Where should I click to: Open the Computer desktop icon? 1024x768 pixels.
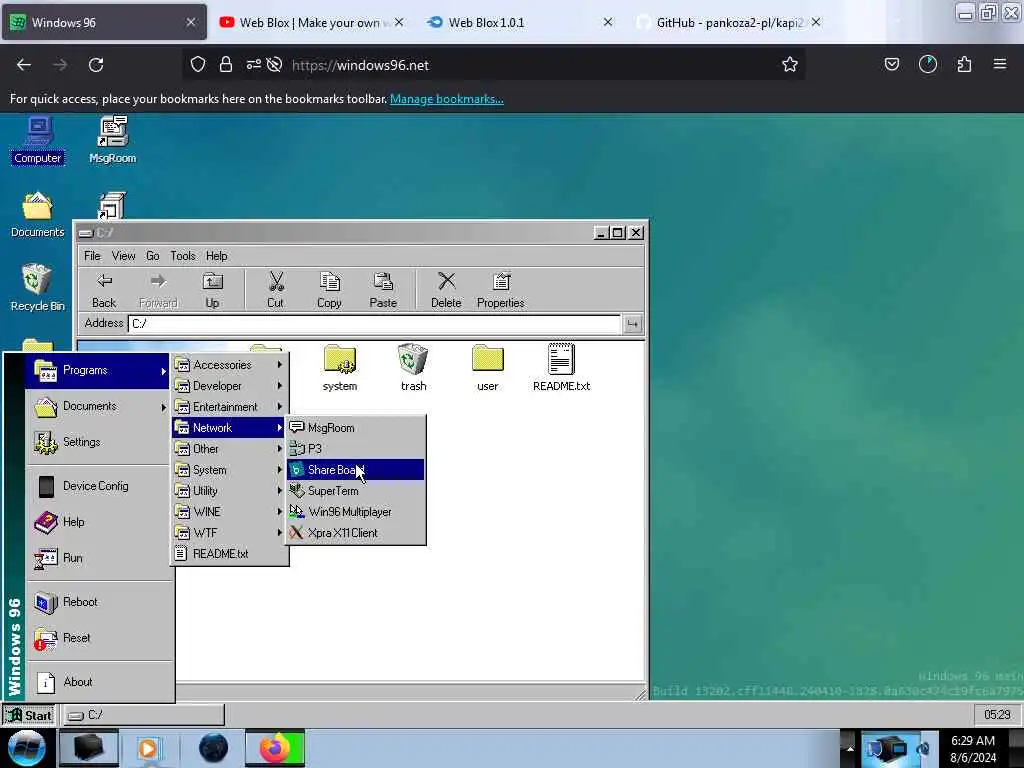pyautogui.click(x=37, y=140)
